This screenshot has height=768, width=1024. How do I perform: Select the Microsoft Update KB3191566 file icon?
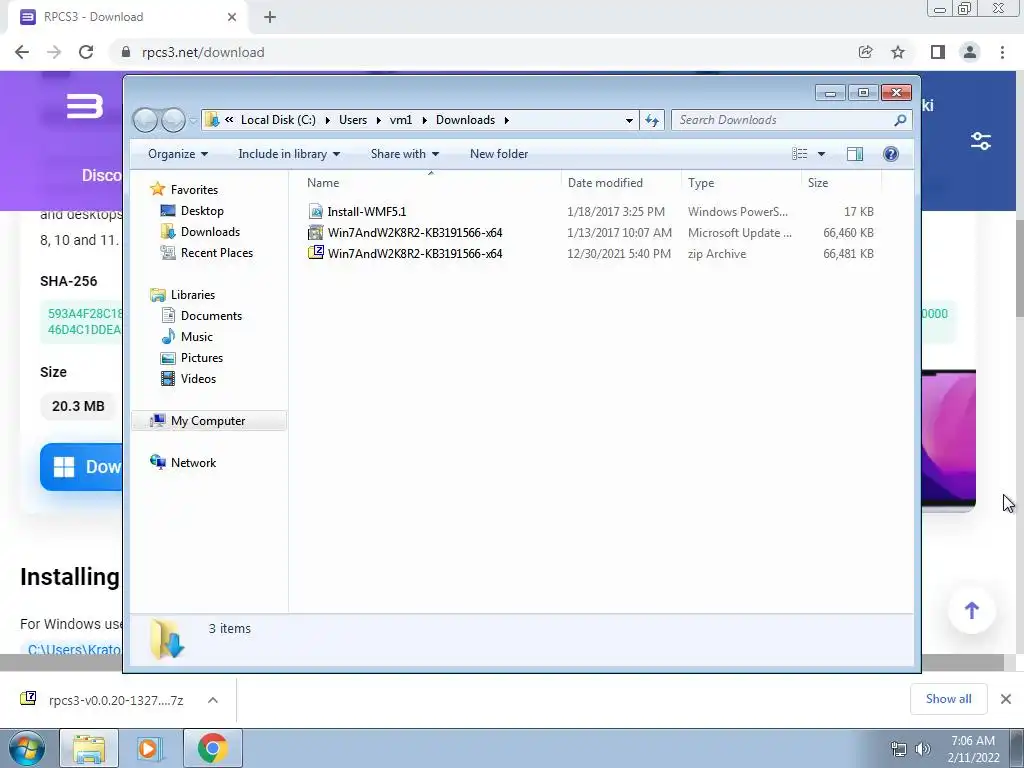[x=316, y=232]
